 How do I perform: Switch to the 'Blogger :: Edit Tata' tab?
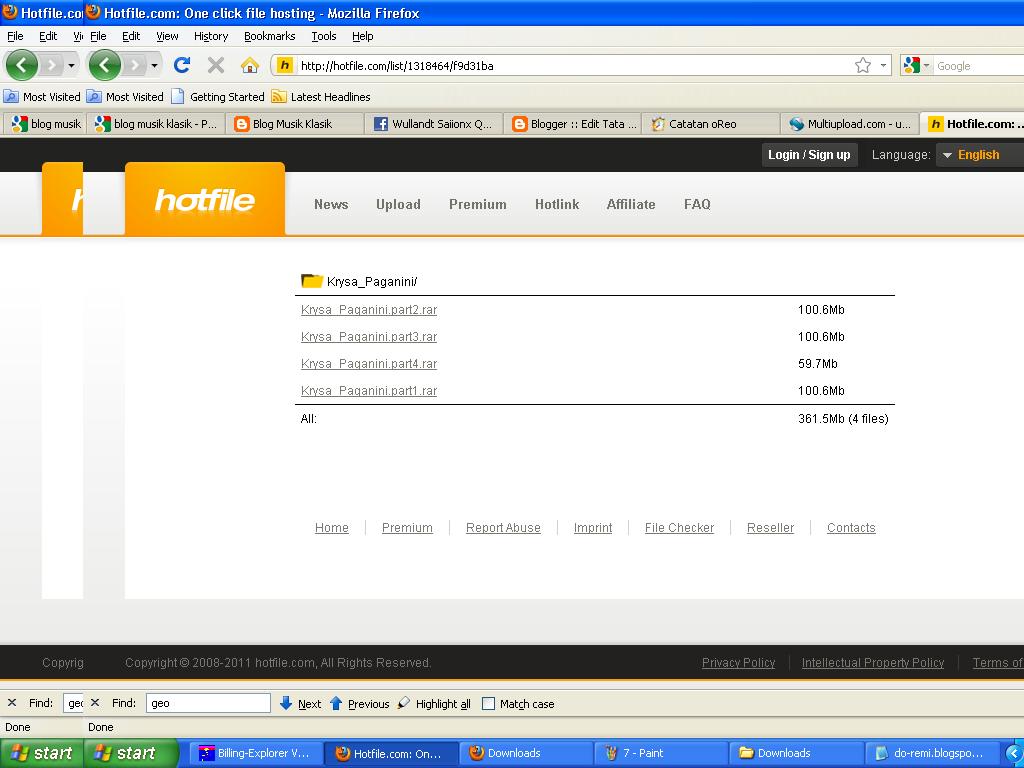(x=573, y=124)
